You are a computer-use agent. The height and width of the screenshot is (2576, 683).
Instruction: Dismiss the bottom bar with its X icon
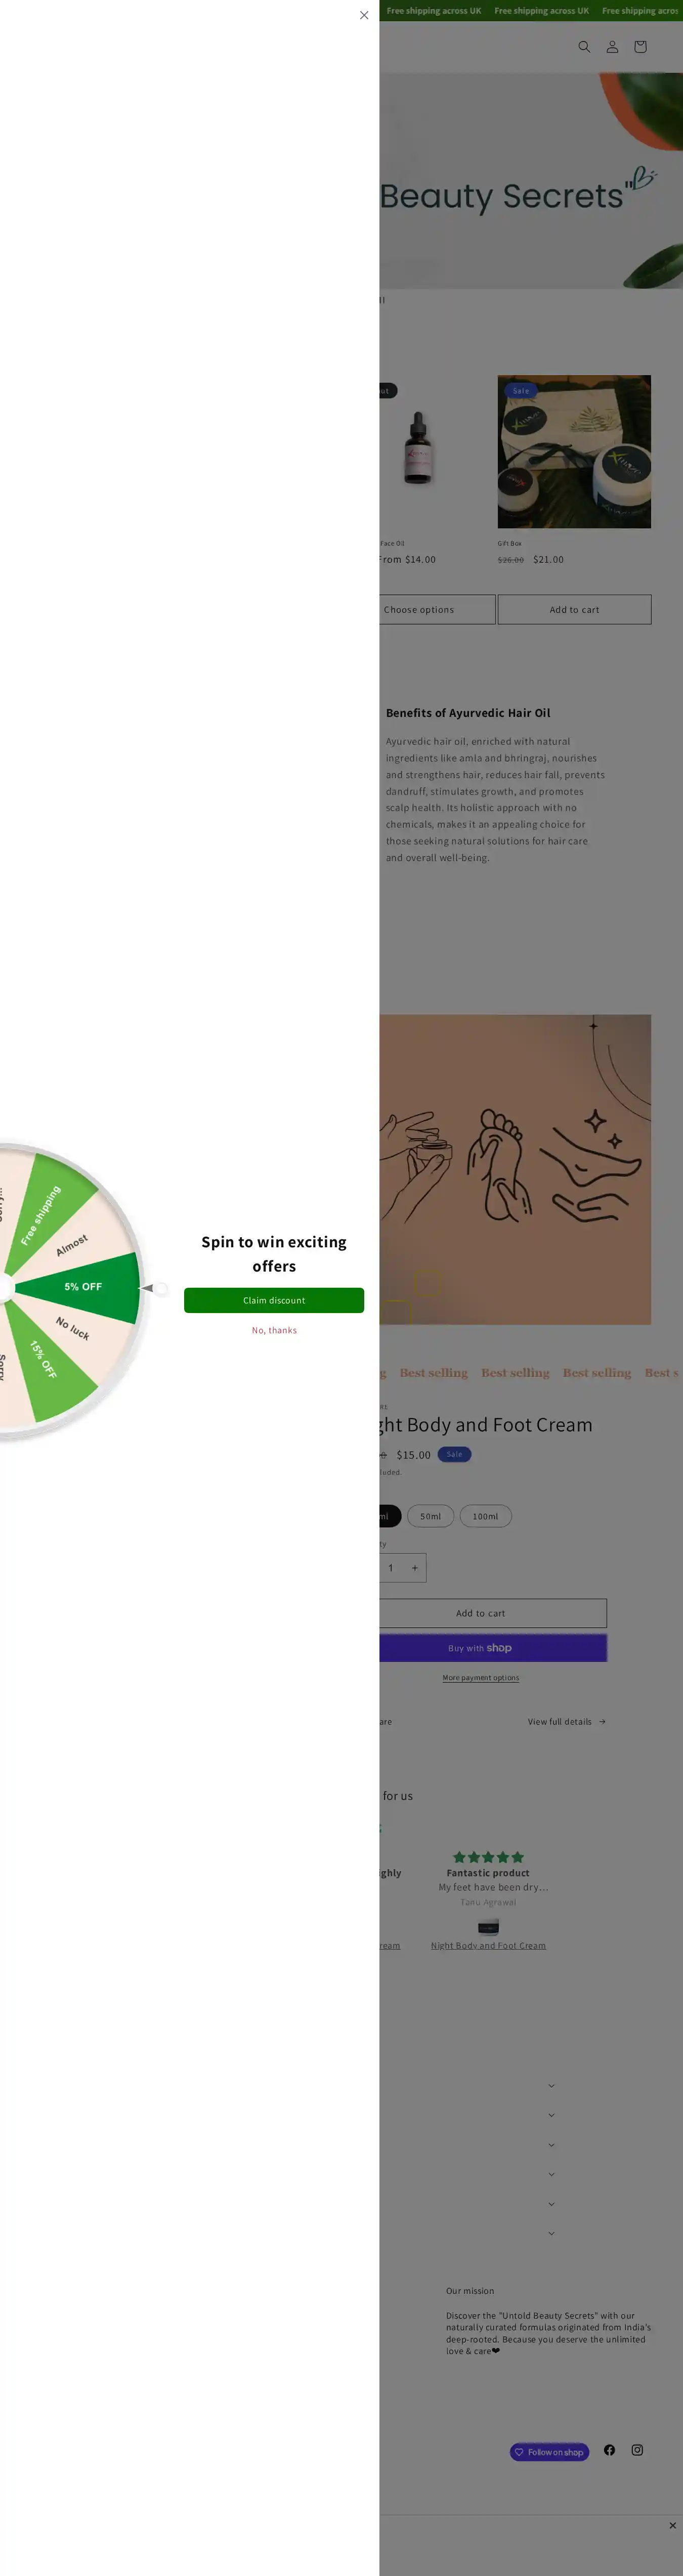click(672, 2525)
